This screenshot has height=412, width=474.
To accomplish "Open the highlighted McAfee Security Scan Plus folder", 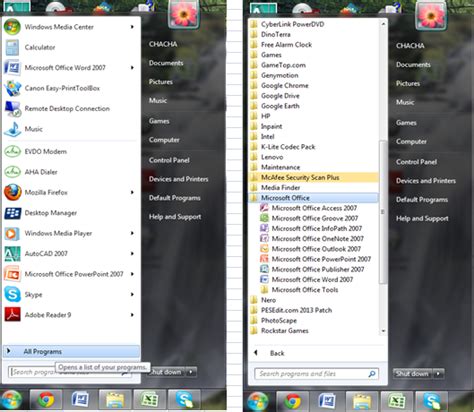I will pos(313,178).
